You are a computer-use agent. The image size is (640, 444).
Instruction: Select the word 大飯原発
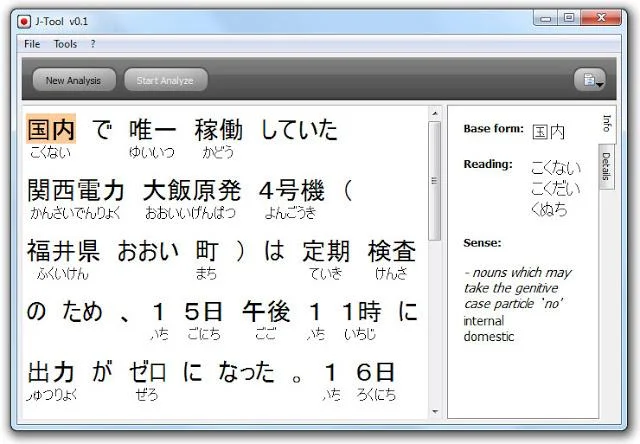tap(192, 190)
